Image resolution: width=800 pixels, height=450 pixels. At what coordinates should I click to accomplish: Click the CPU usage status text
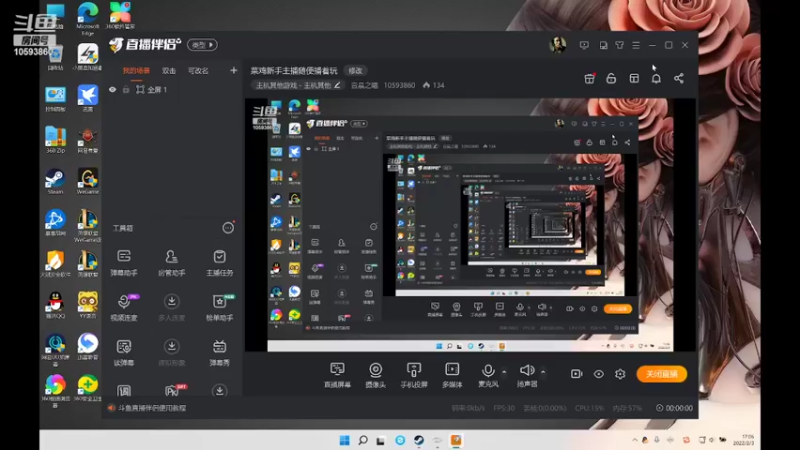coord(589,408)
